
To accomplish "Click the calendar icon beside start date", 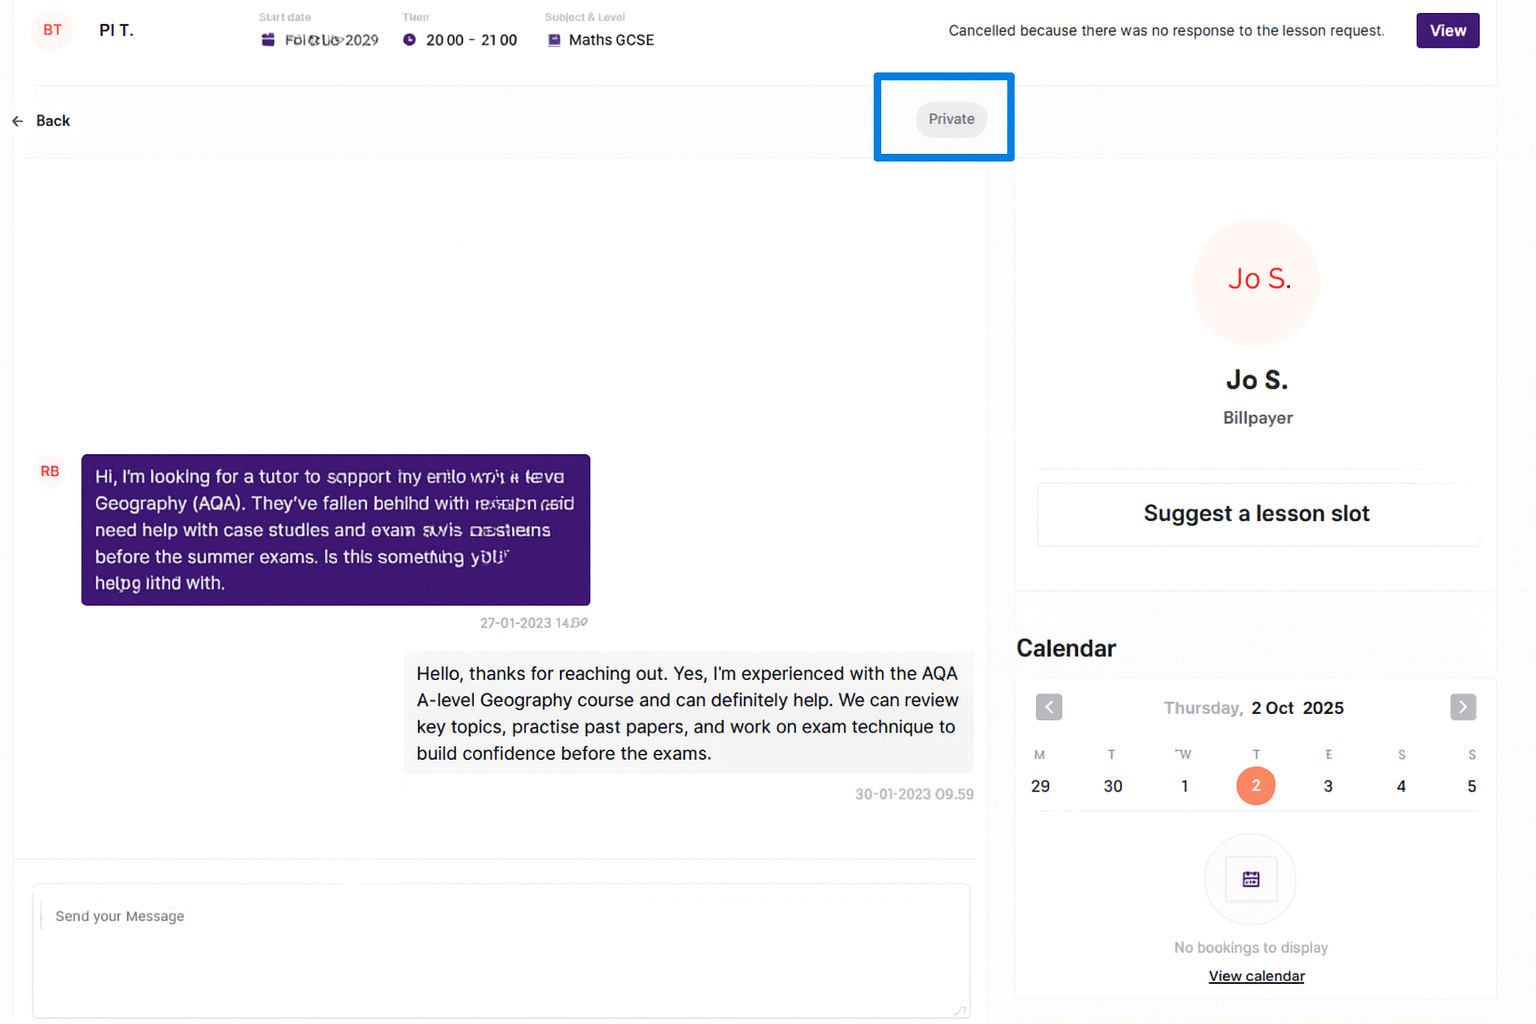I will 268,40.
